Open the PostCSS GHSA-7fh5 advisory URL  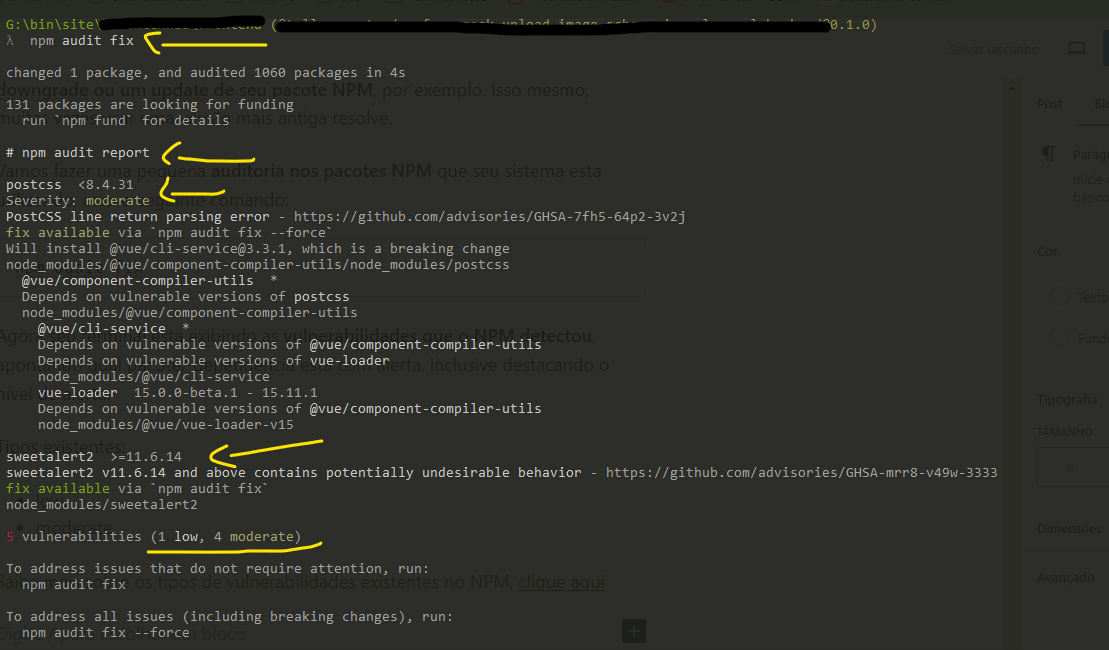[488, 217]
